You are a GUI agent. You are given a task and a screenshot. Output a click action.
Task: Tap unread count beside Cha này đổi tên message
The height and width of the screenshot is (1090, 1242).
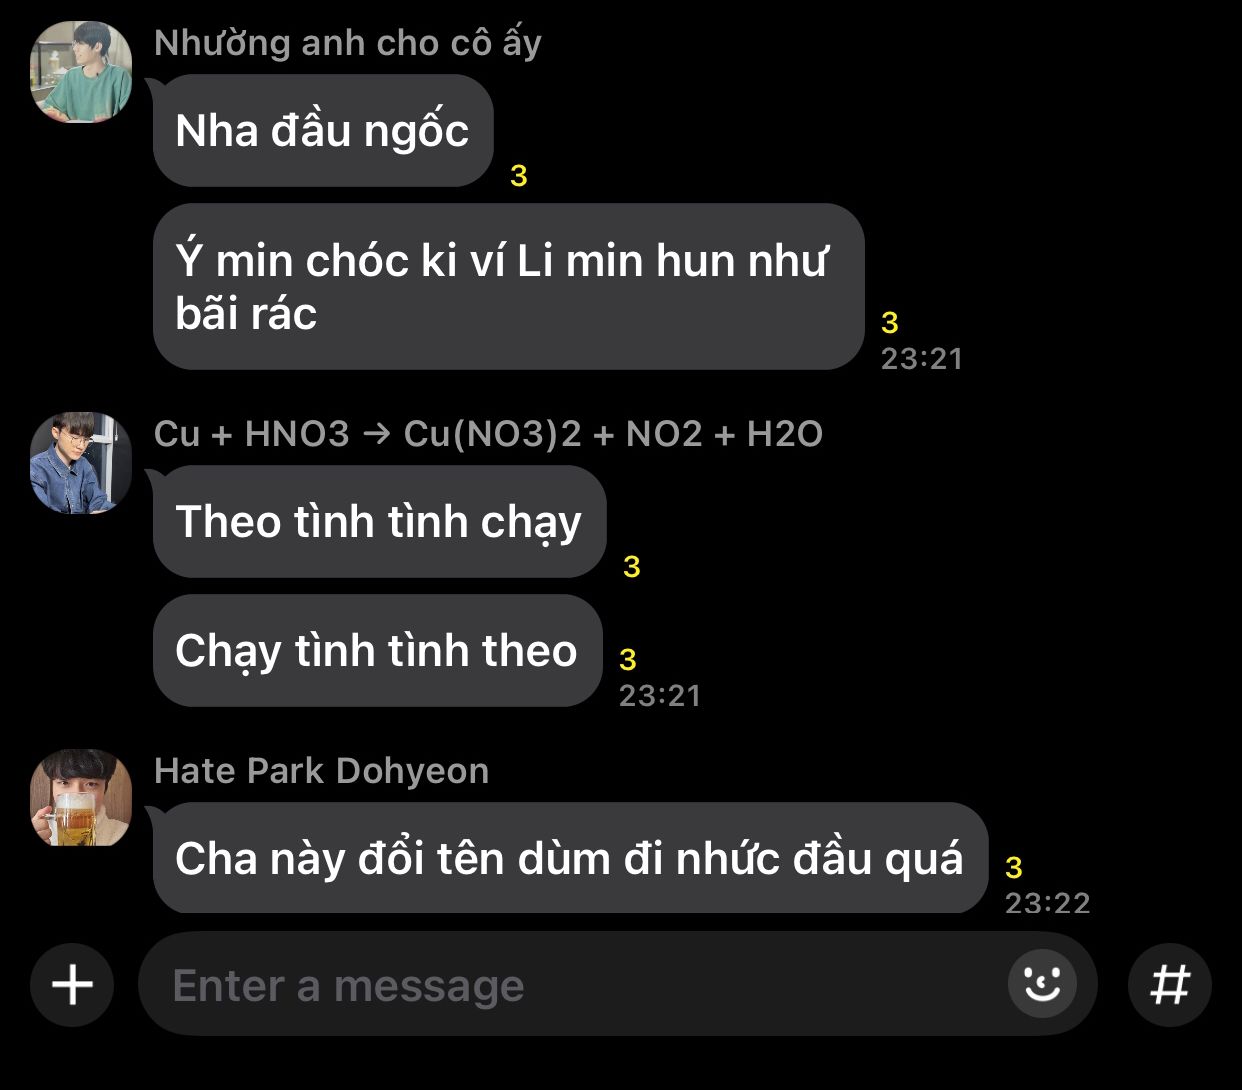1014,867
